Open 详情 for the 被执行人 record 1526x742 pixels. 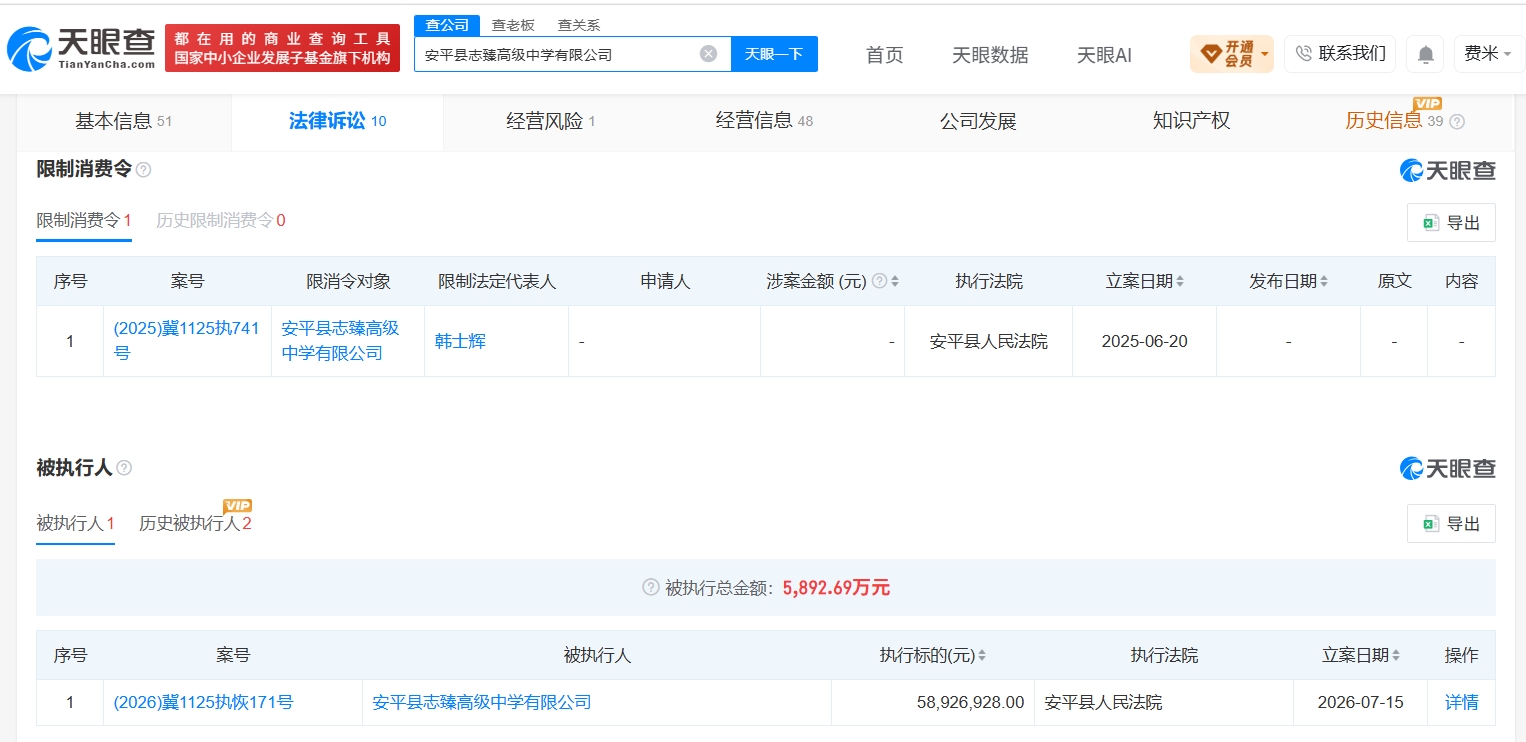click(1461, 702)
